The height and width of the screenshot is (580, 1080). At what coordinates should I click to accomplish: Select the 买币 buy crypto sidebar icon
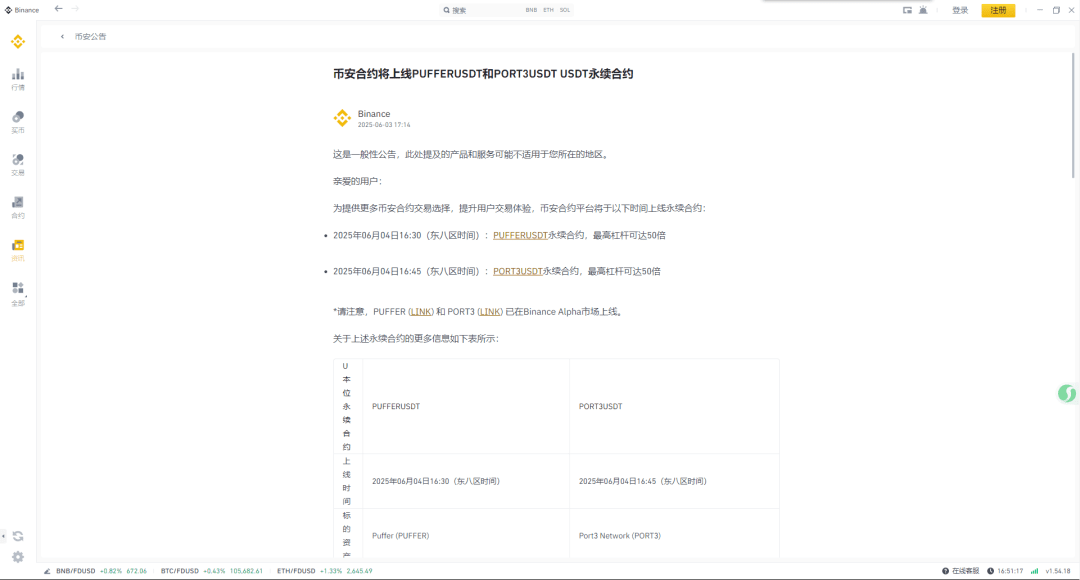pos(17,121)
